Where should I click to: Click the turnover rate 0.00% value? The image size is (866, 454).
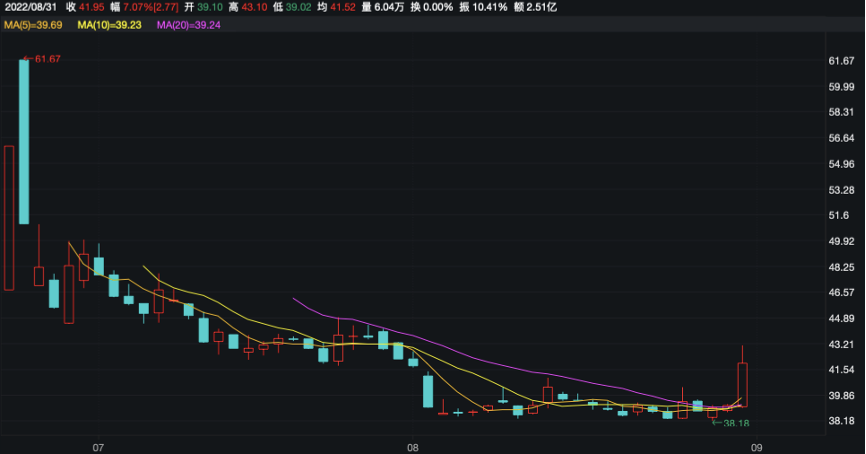click(438, 7)
